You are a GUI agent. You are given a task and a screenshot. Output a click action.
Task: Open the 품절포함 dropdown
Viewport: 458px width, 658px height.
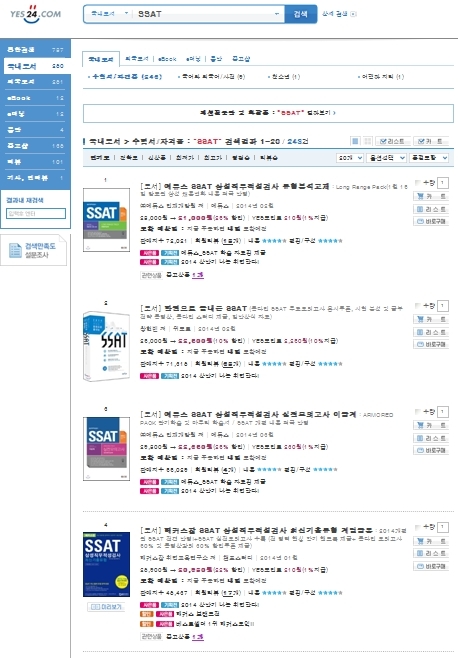click(x=429, y=158)
